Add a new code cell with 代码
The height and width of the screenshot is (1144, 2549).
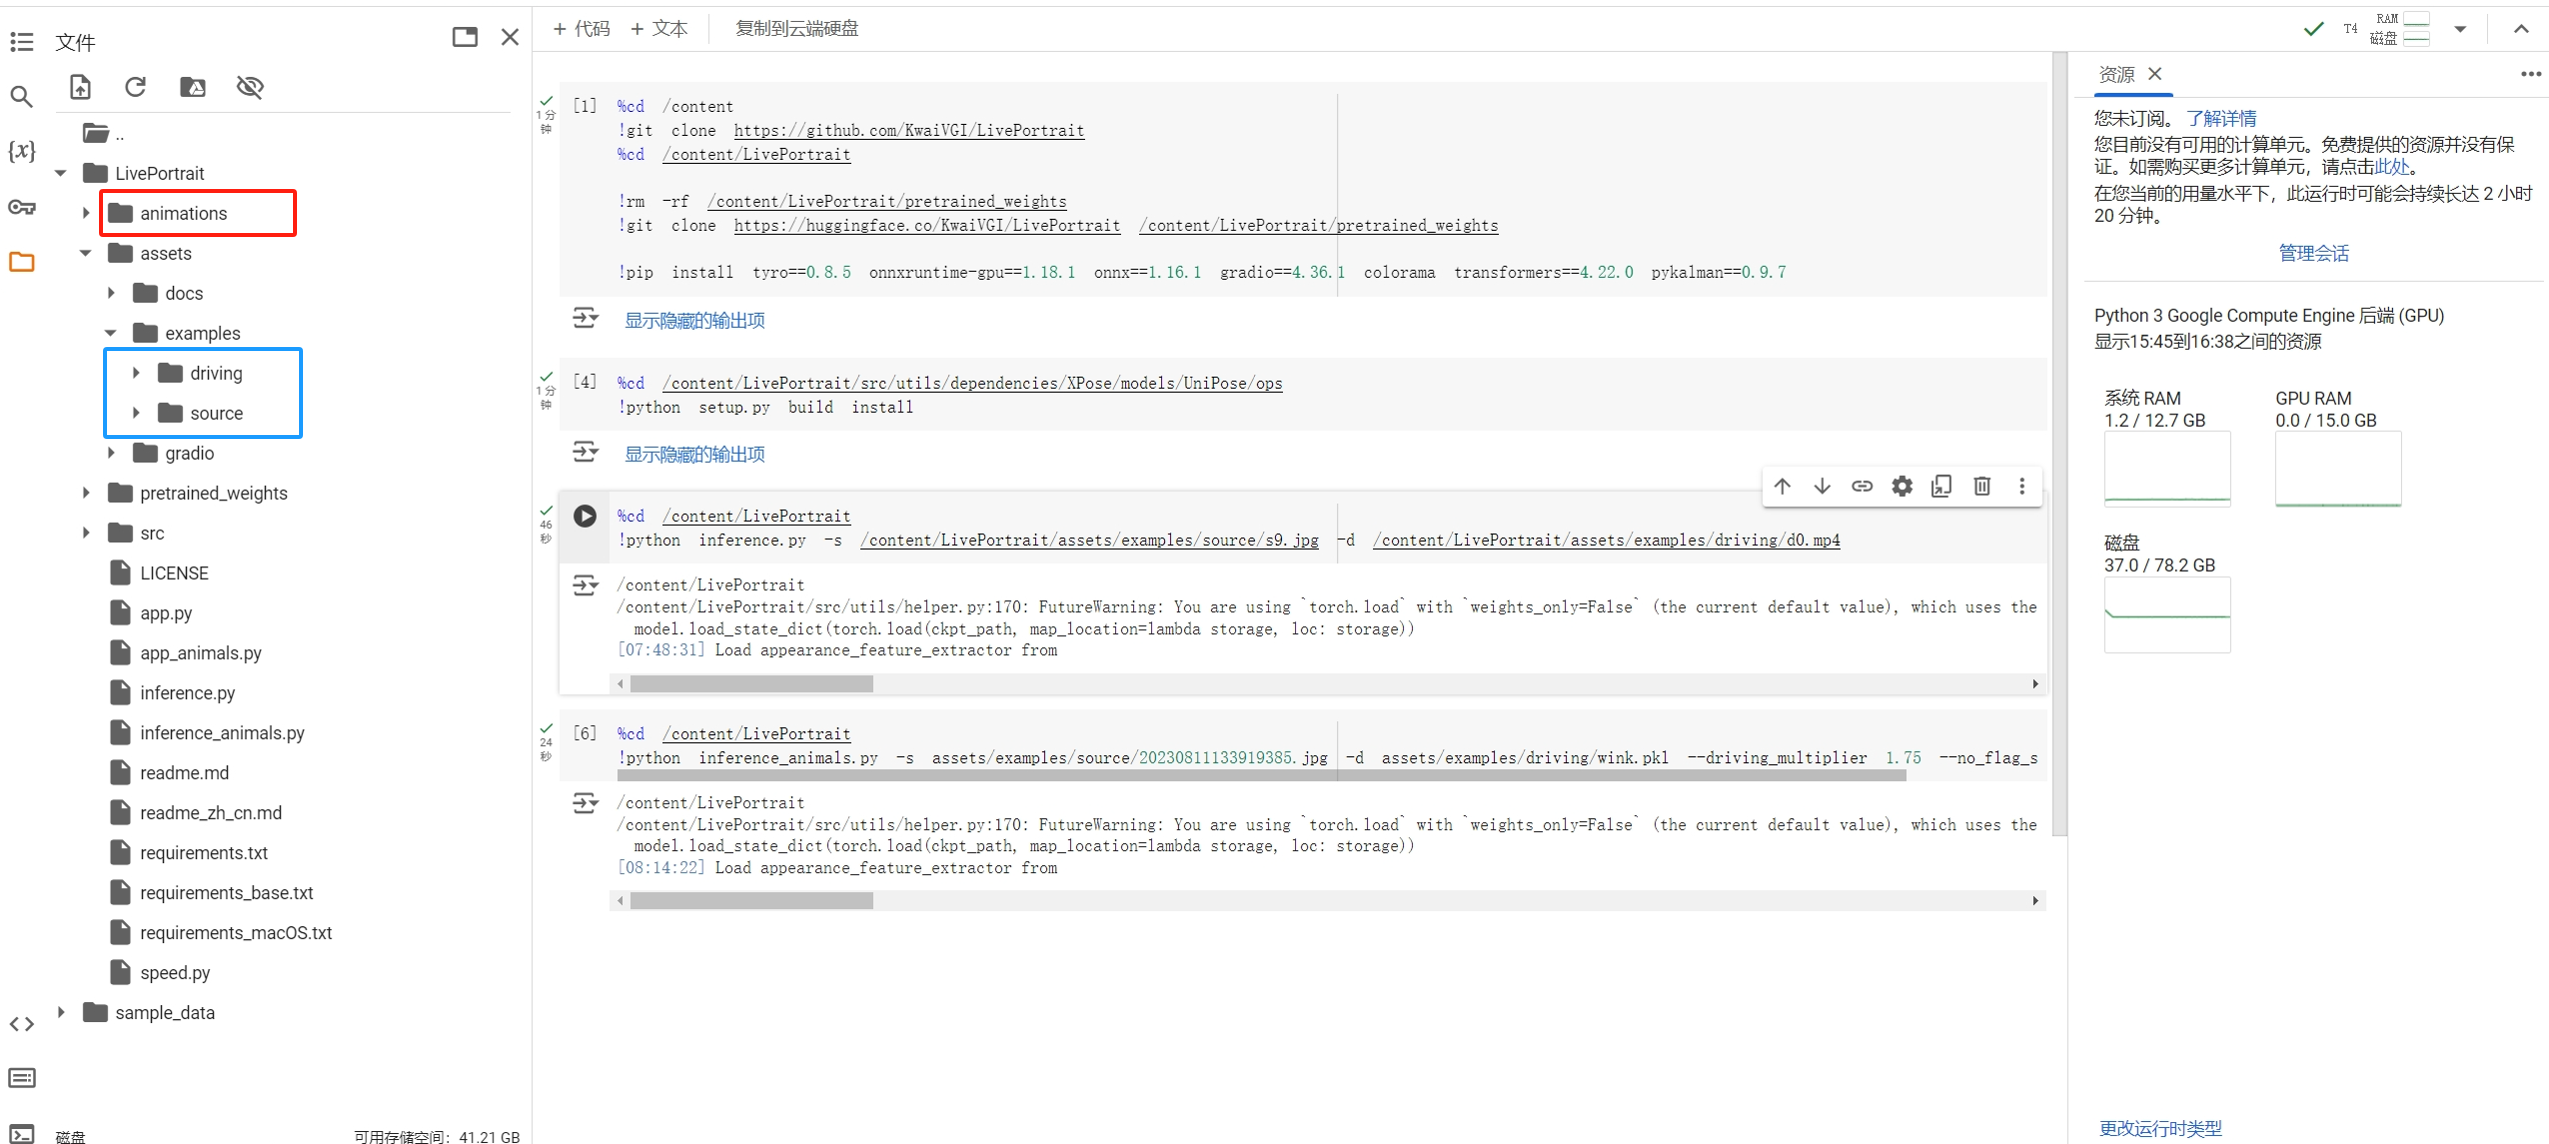(582, 29)
